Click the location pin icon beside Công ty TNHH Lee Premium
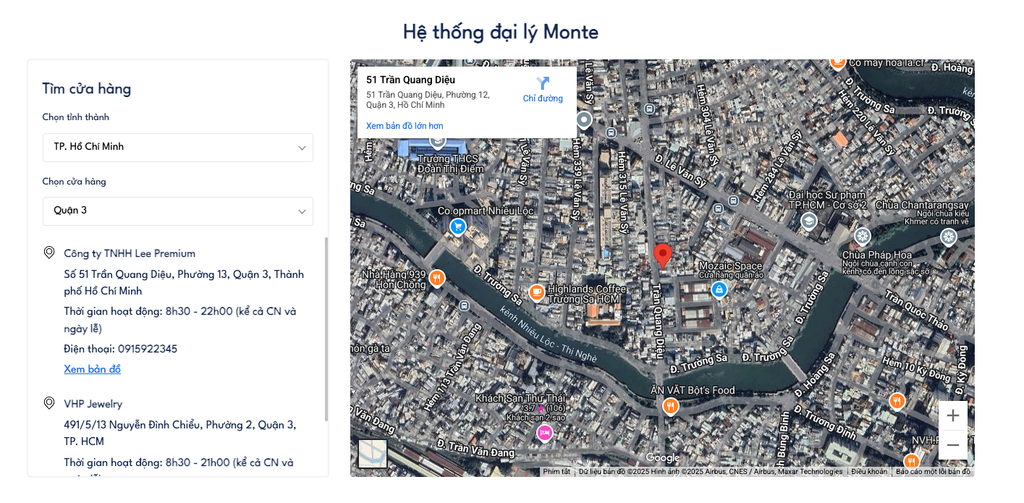The image size is (1024, 503). click(x=49, y=253)
